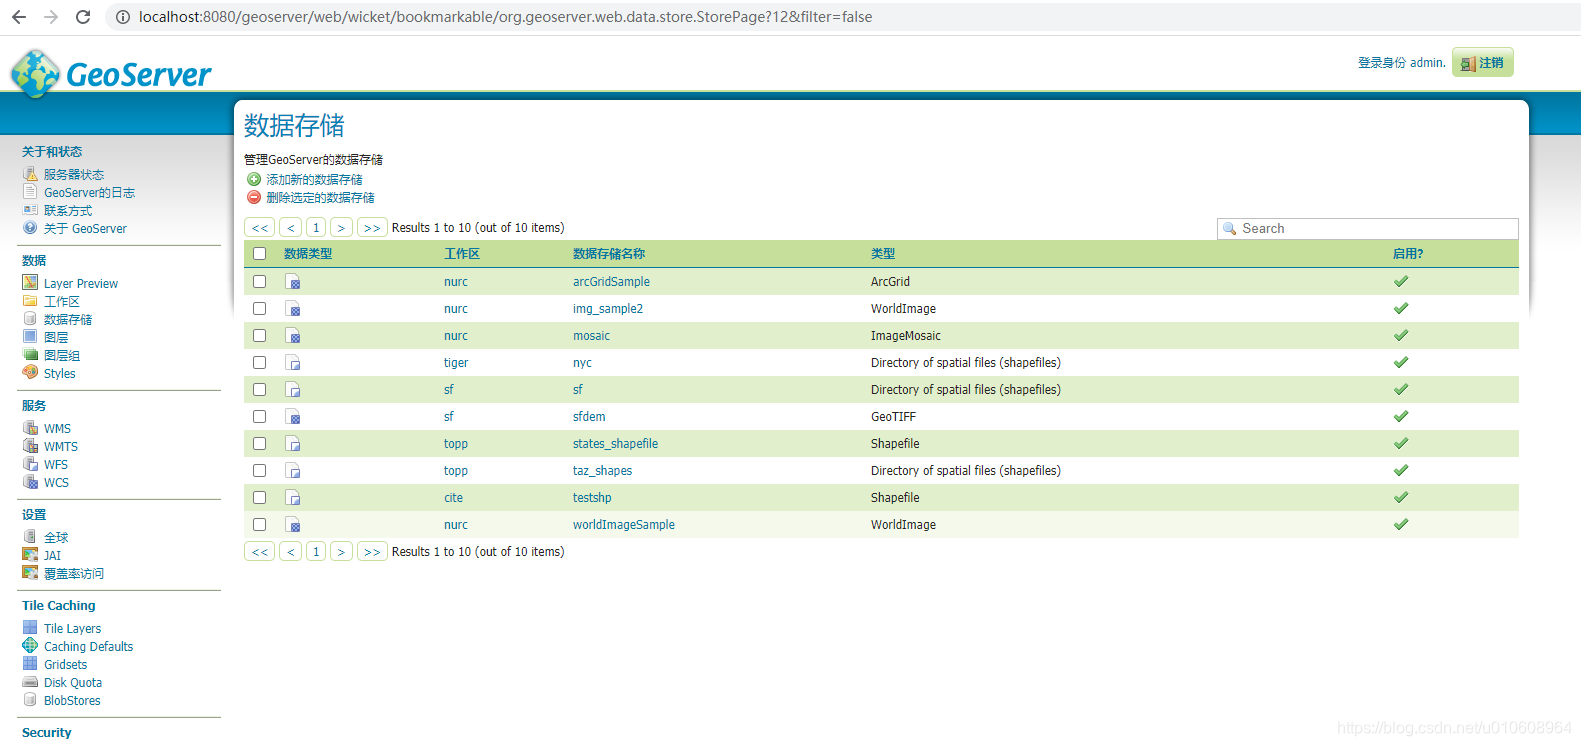
Task: Click the 删除选定的数据存储 link
Action: point(320,198)
